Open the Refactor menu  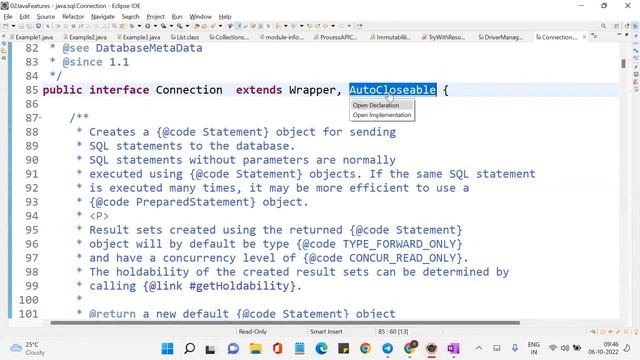tap(73, 17)
